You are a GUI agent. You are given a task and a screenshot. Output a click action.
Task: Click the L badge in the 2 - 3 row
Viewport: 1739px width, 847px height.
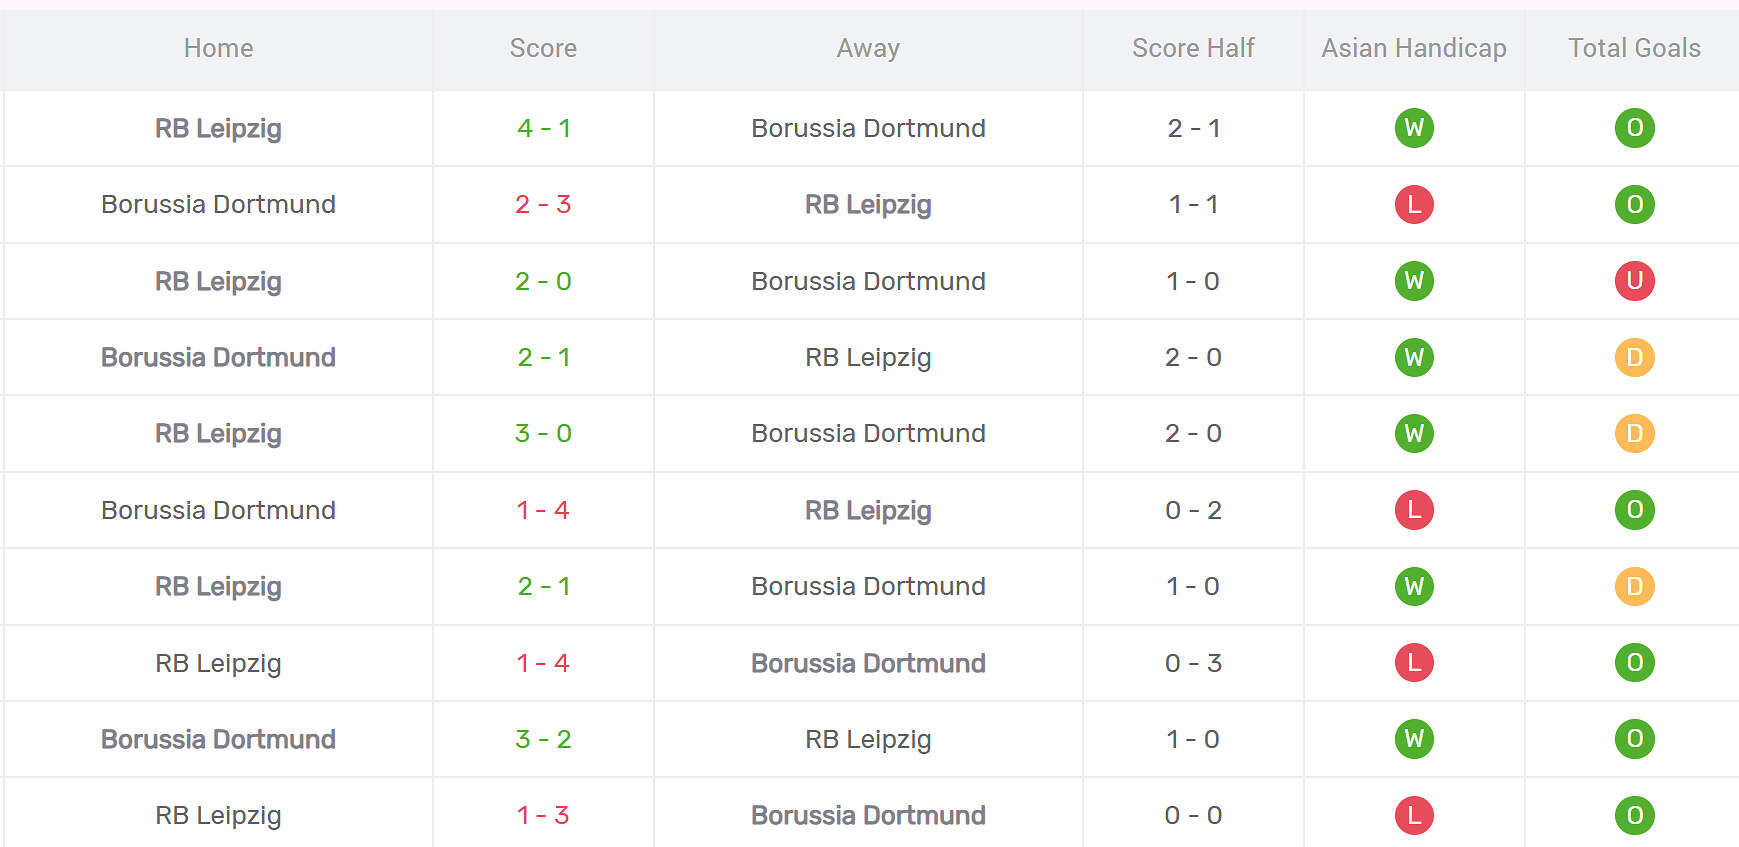pyautogui.click(x=1414, y=205)
